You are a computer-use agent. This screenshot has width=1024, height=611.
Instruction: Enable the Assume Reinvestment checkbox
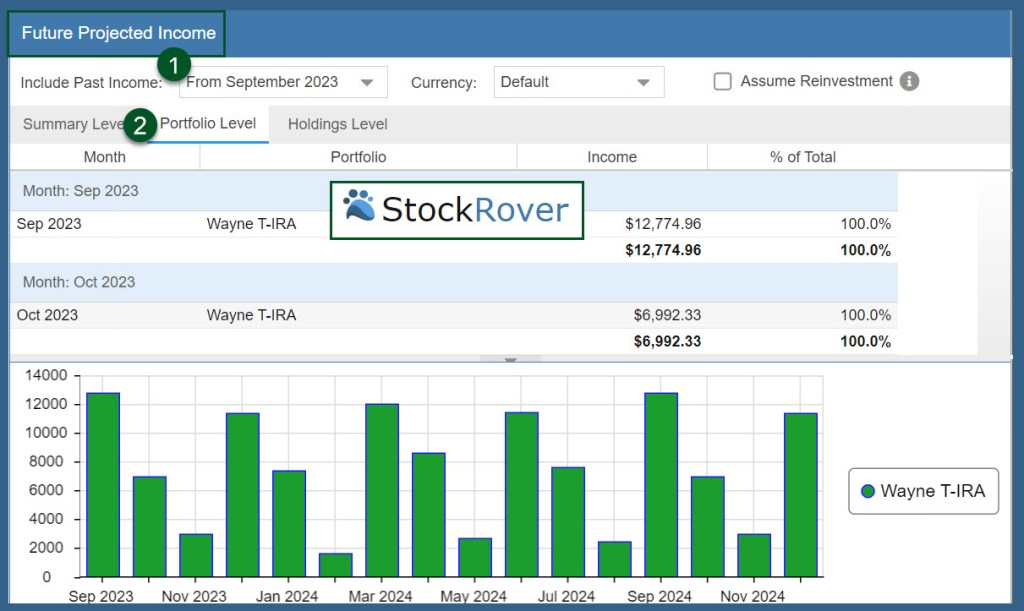(x=722, y=82)
